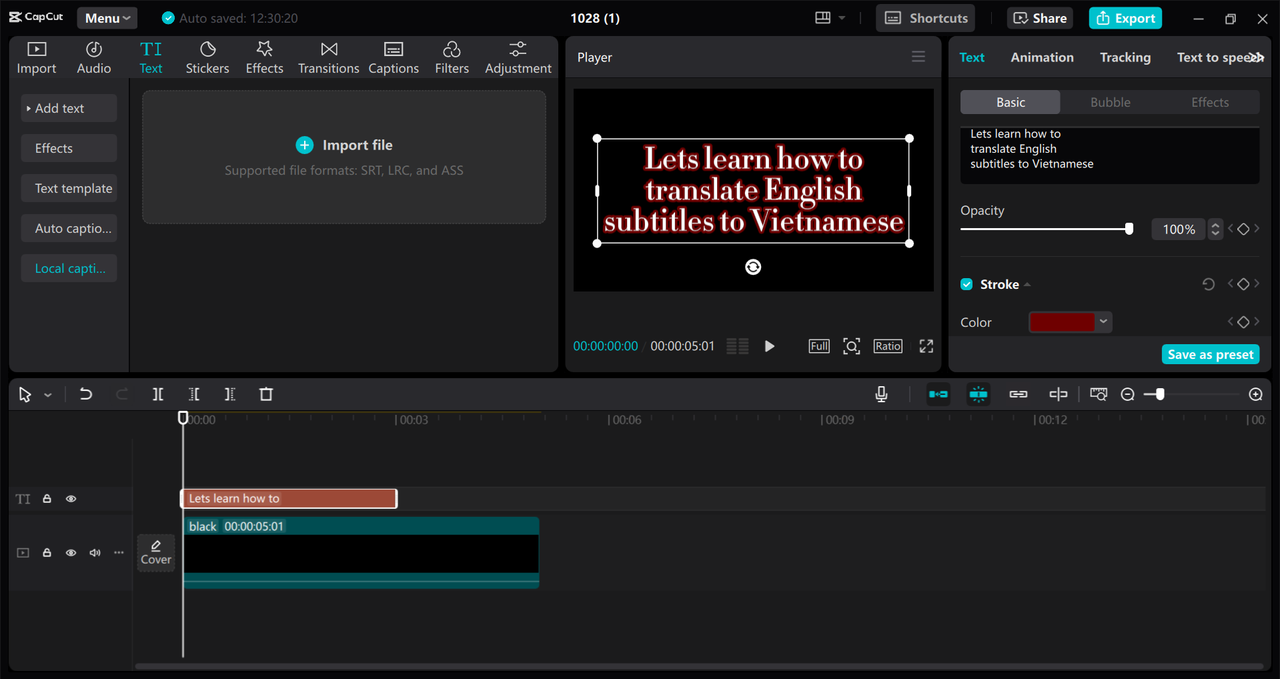Expand player to fullscreen
This screenshot has width=1280, height=679.
coord(926,346)
